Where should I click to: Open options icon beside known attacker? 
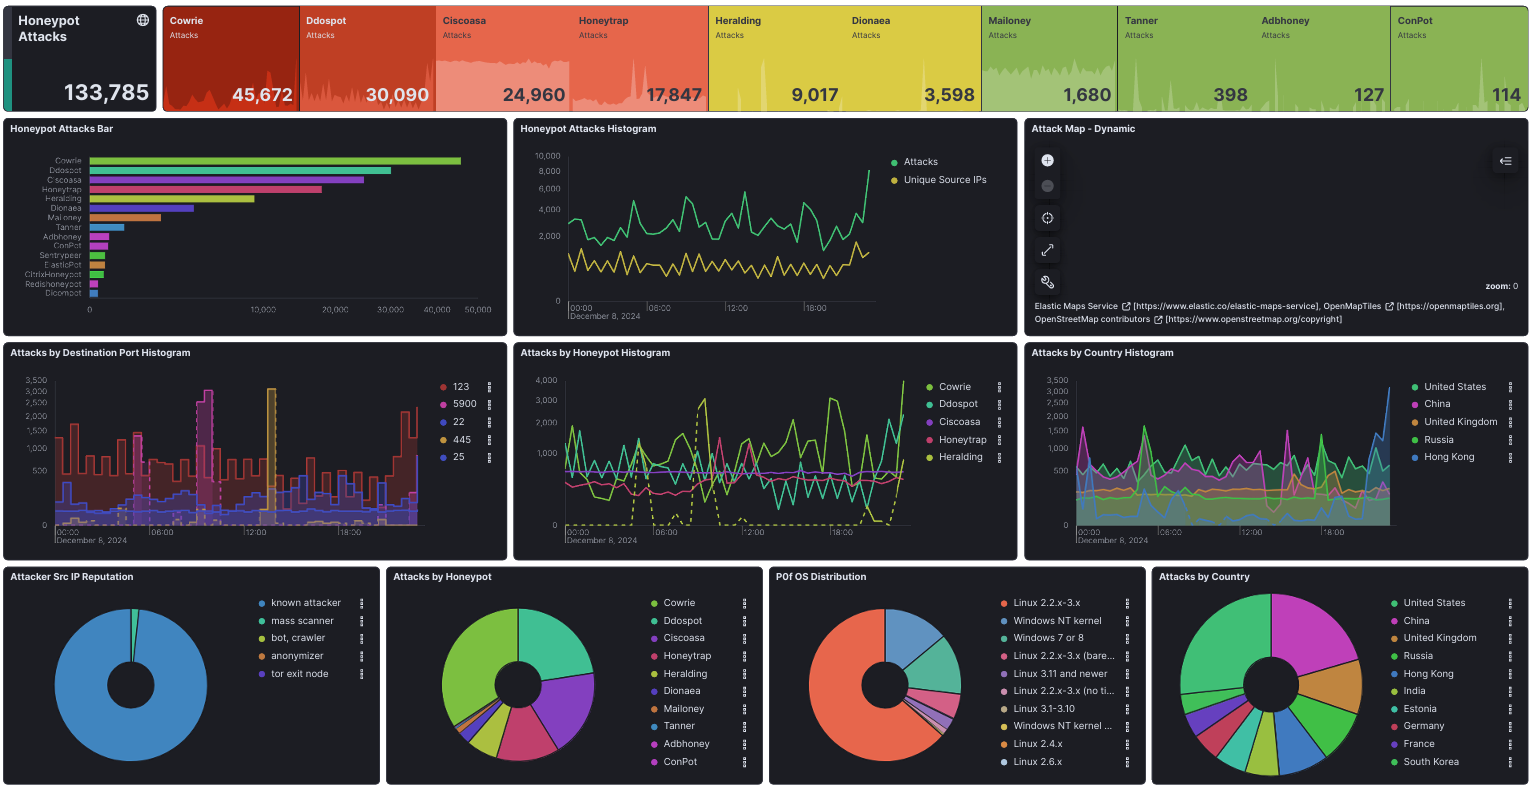[x=362, y=603]
